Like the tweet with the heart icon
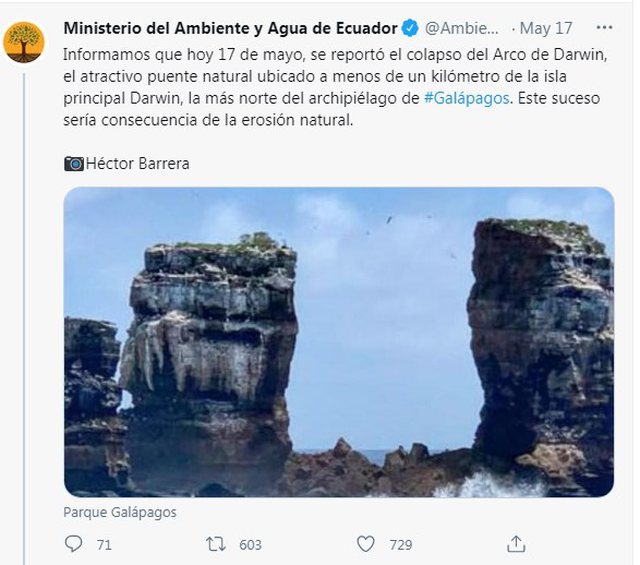The width and height of the screenshot is (640, 565). tap(366, 544)
